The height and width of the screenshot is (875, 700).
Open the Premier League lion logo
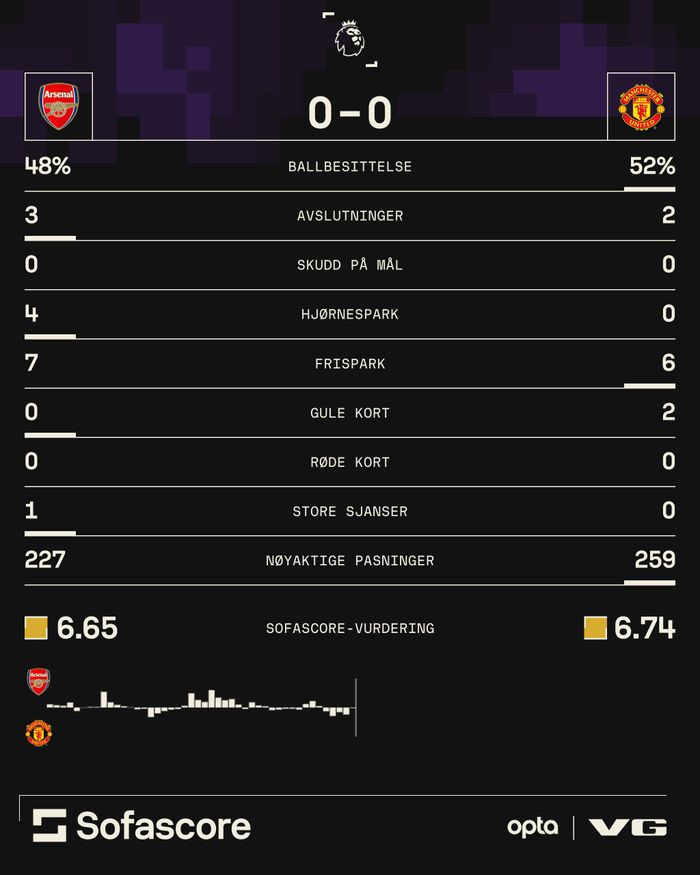tap(349, 38)
